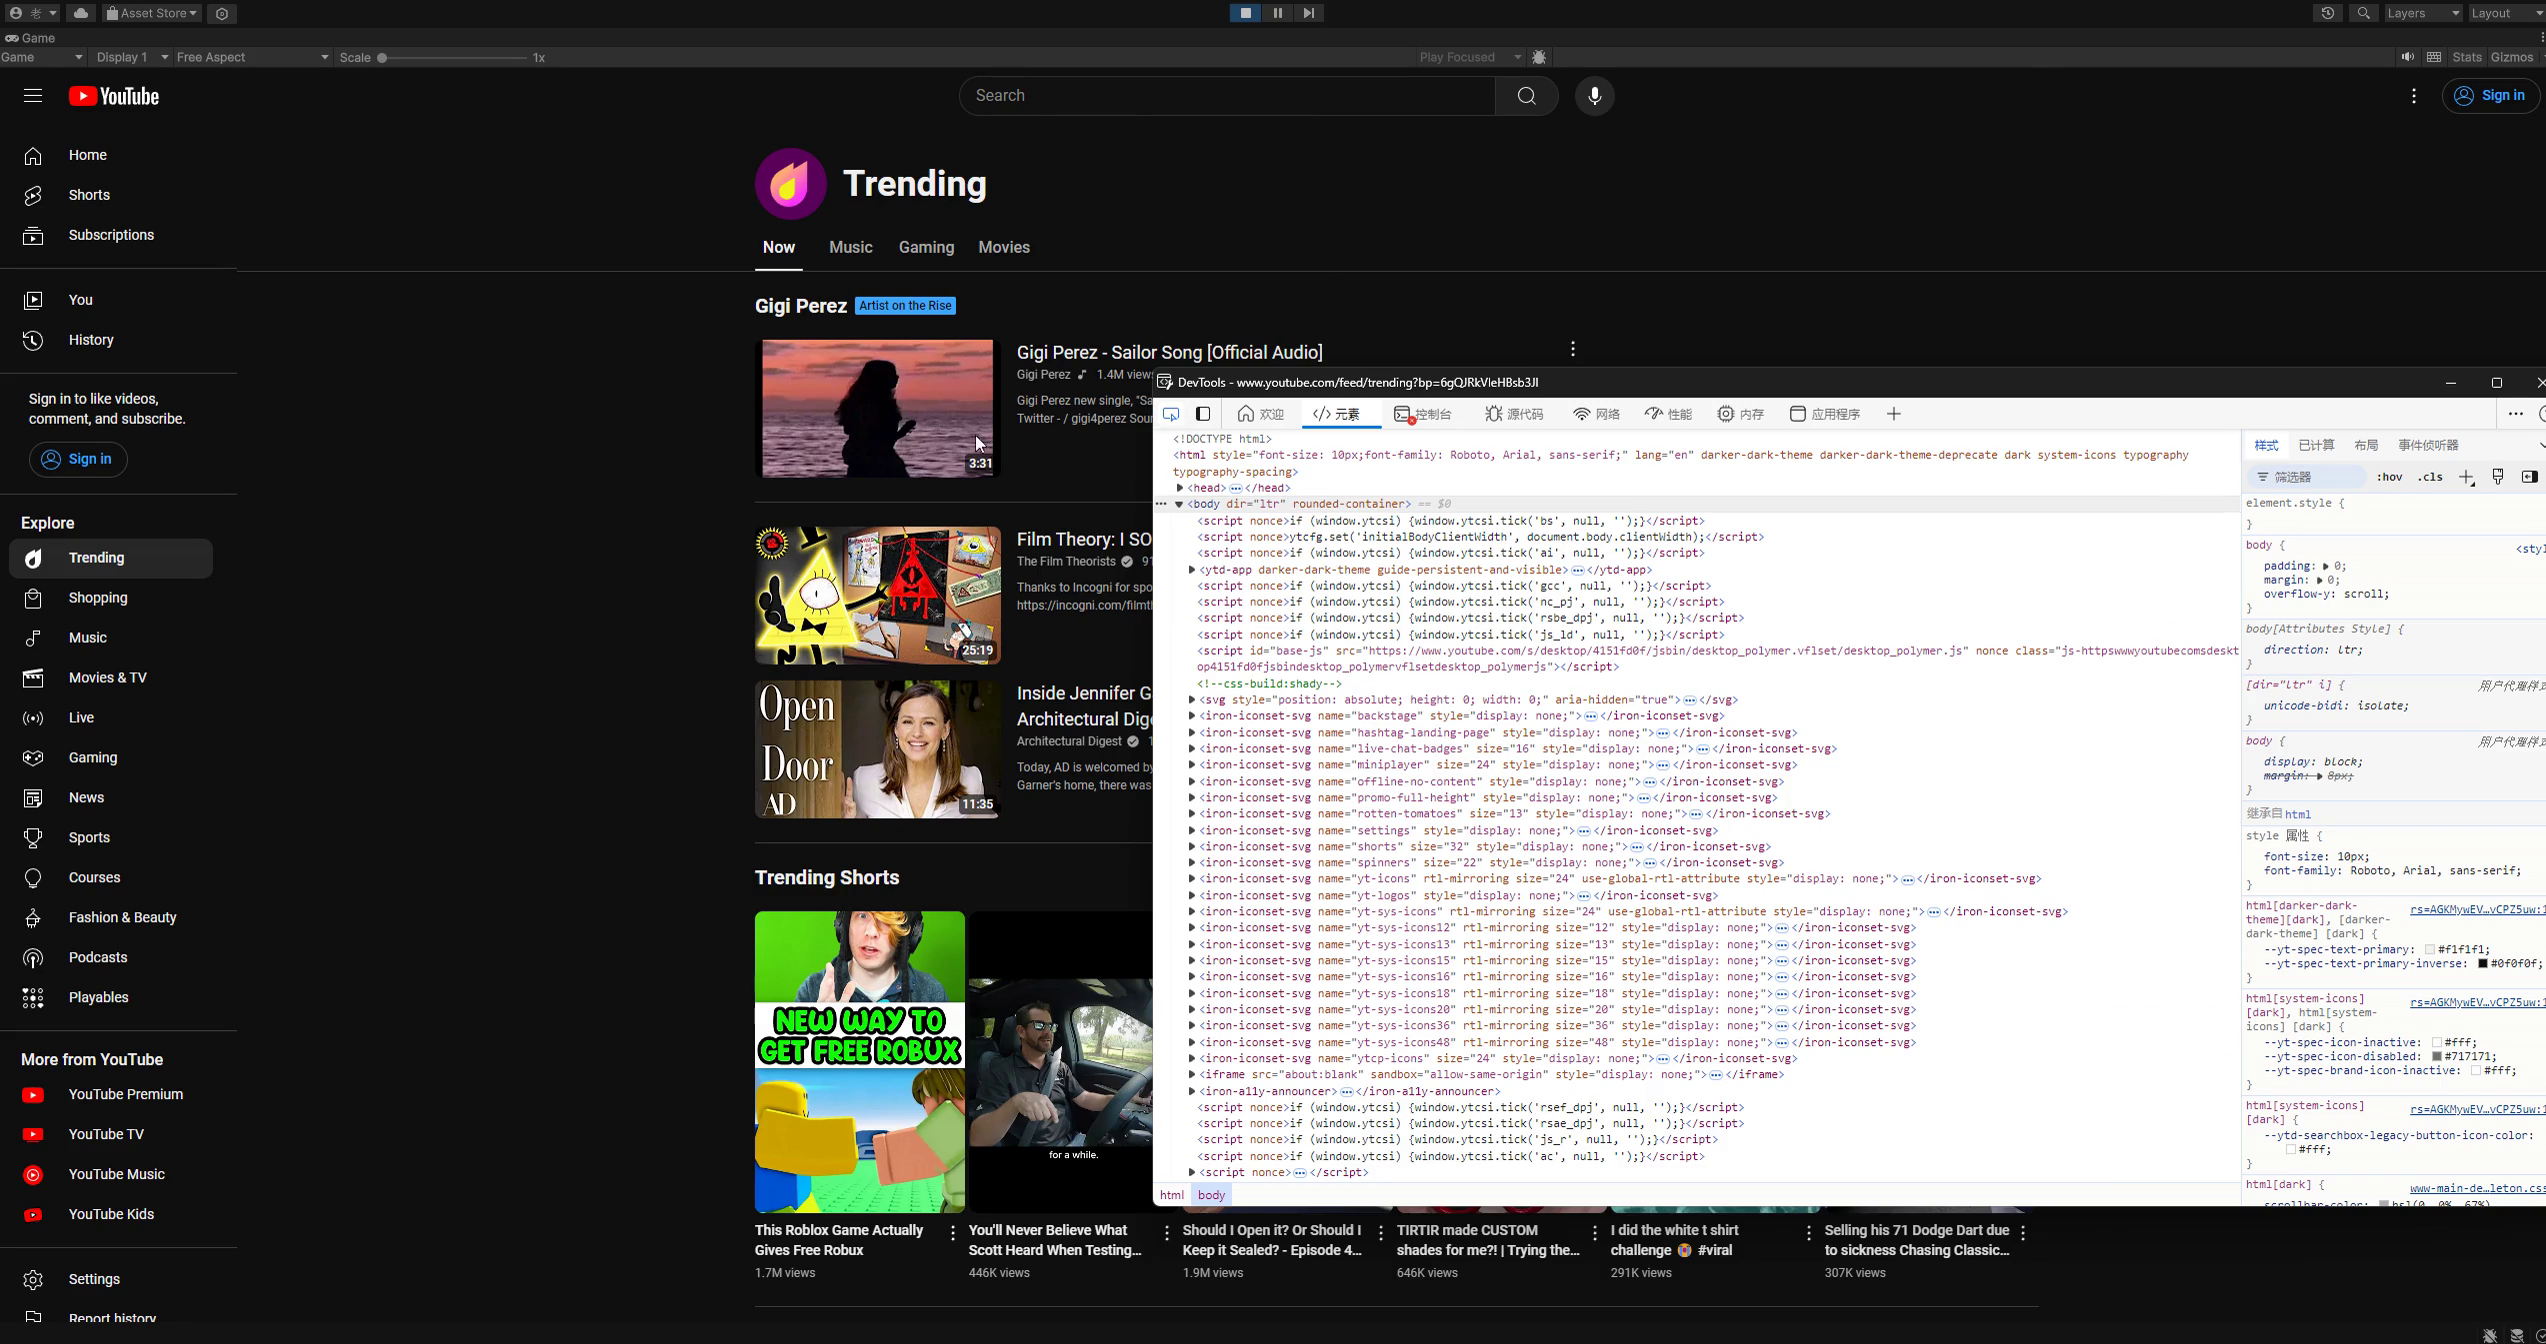
Task: Toggle Mute Audio speaker in Game view
Action: [x=2407, y=57]
